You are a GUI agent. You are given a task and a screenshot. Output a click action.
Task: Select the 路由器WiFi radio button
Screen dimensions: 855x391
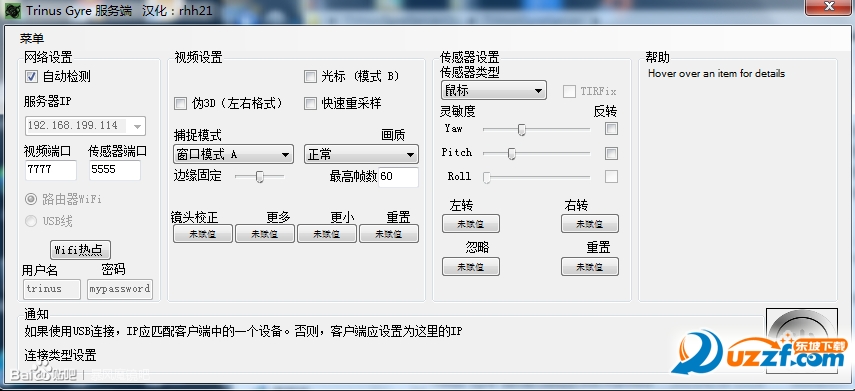click(31, 199)
